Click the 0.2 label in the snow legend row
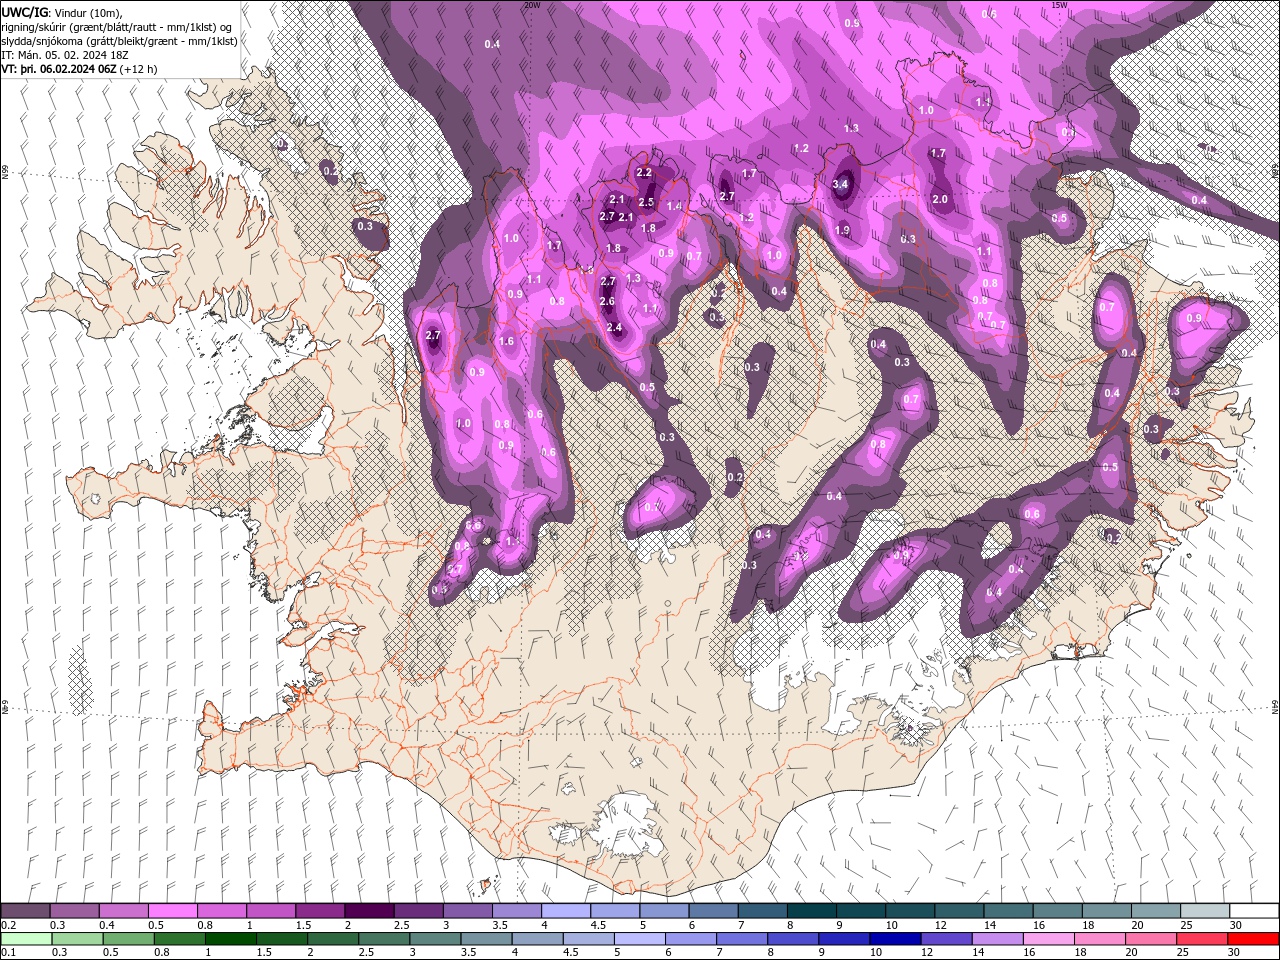 click(x=8, y=925)
